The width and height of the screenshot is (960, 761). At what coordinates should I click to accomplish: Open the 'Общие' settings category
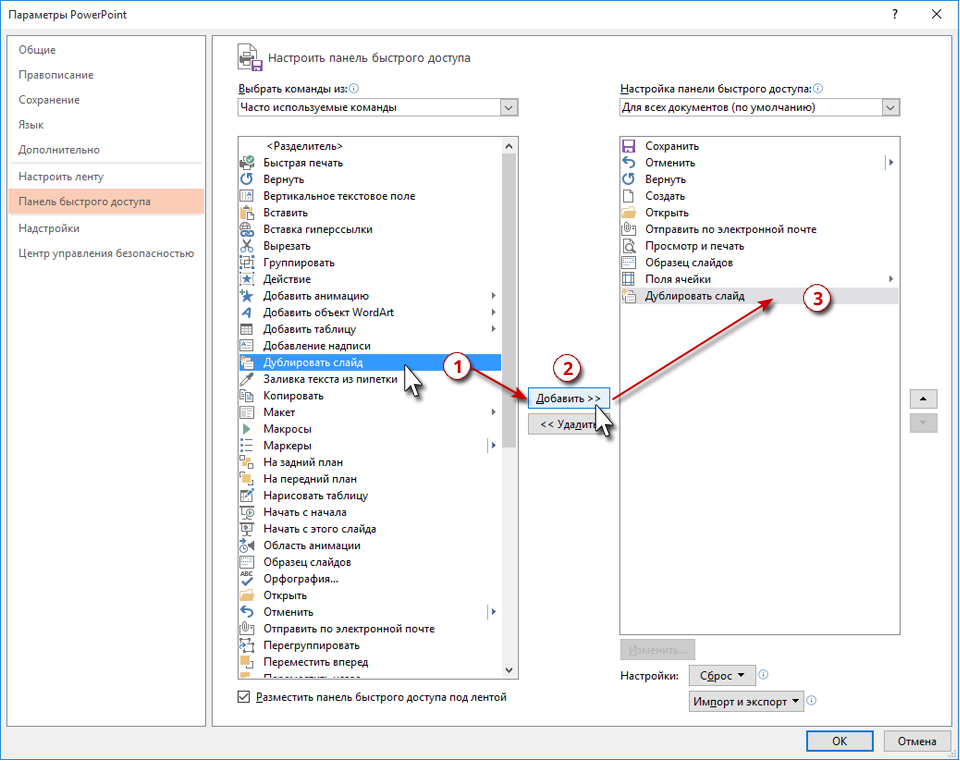(x=107, y=50)
